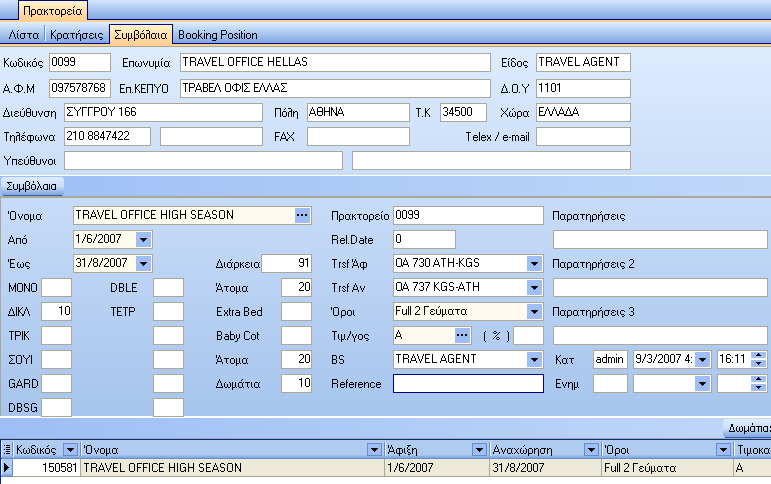Decrease the Ενημ time spinner

click(x=759, y=388)
